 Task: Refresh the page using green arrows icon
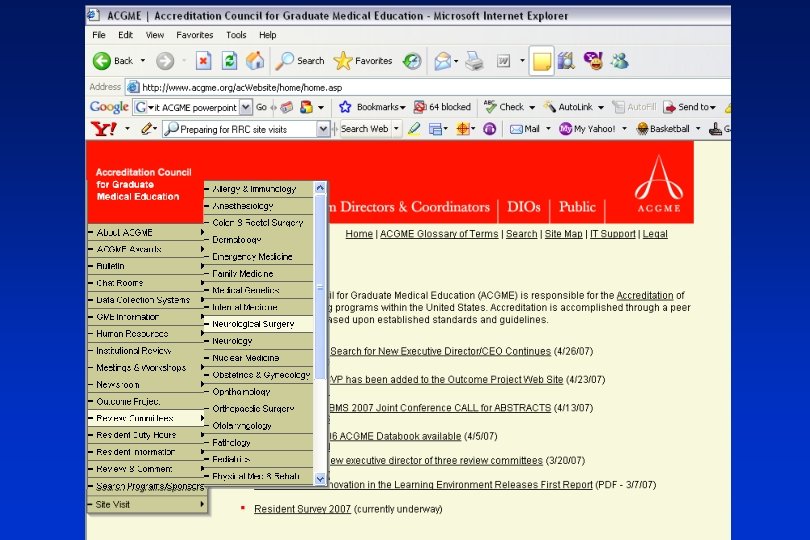[229, 61]
